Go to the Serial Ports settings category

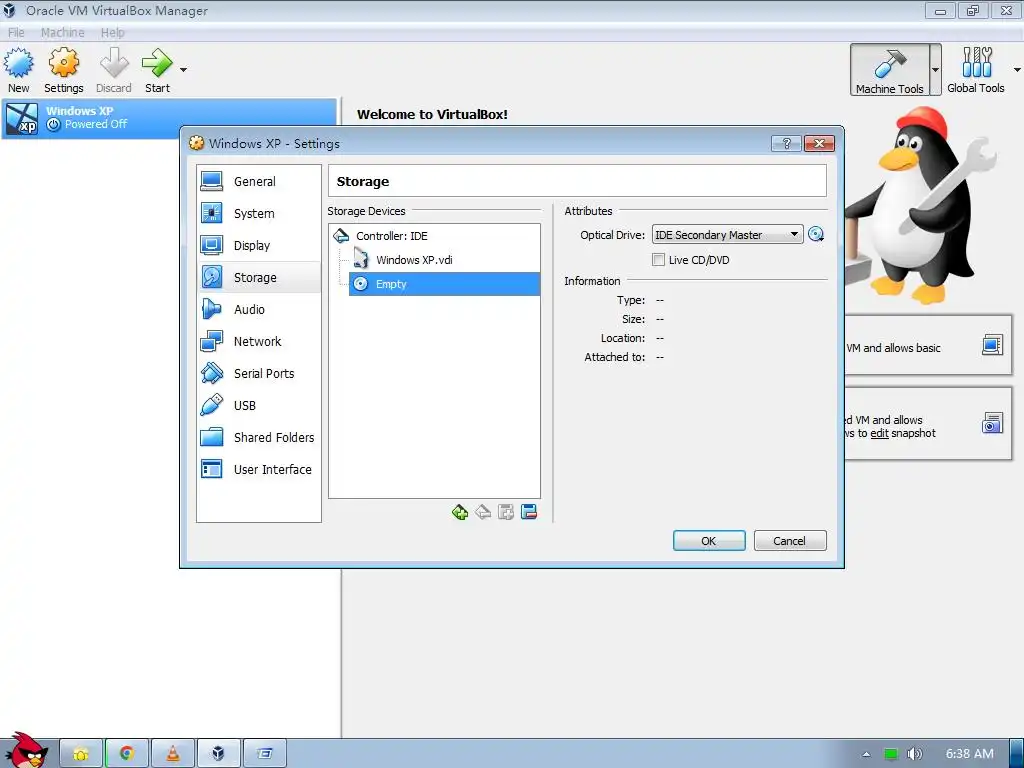pos(259,374)
